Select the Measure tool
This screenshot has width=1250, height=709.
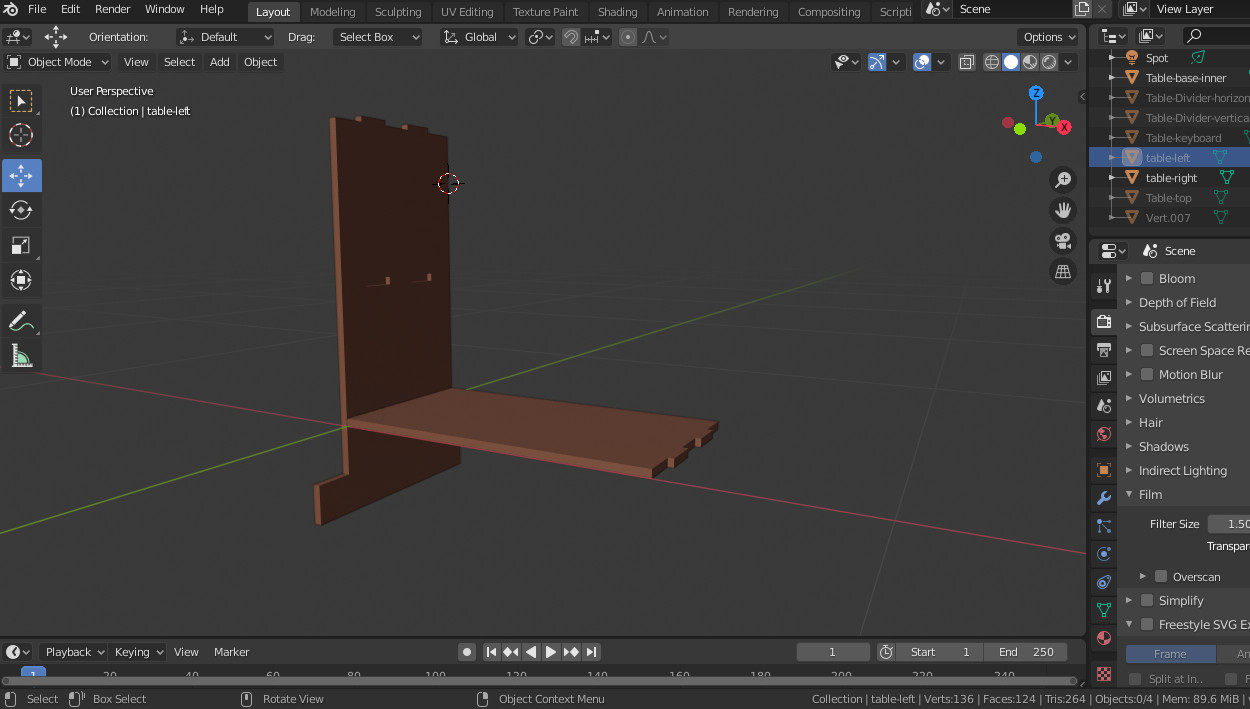coord(21,356)
